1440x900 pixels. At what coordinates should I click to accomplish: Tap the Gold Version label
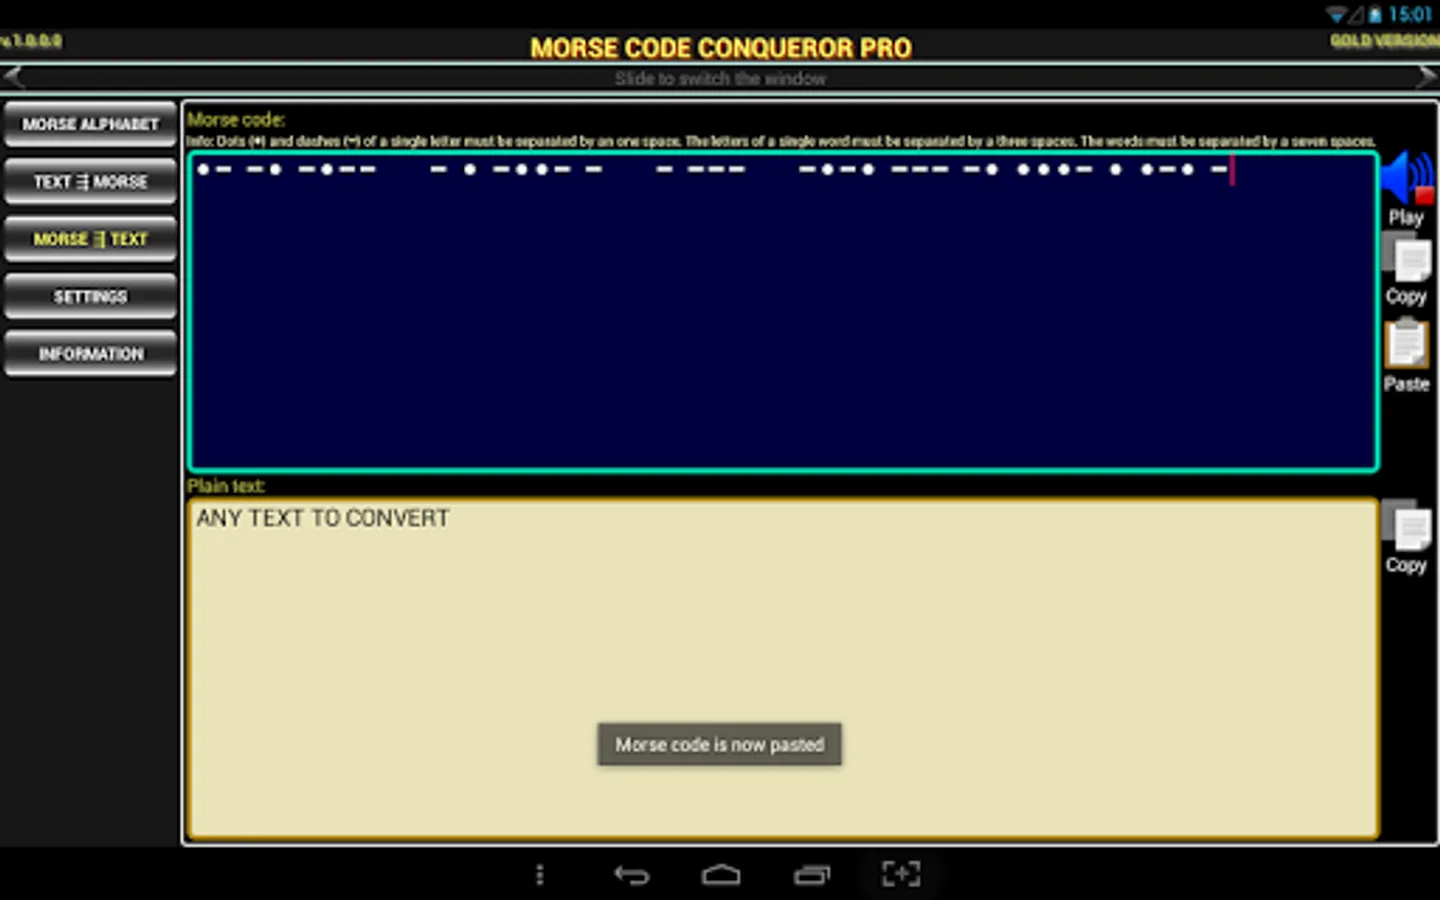point(1384,41)
